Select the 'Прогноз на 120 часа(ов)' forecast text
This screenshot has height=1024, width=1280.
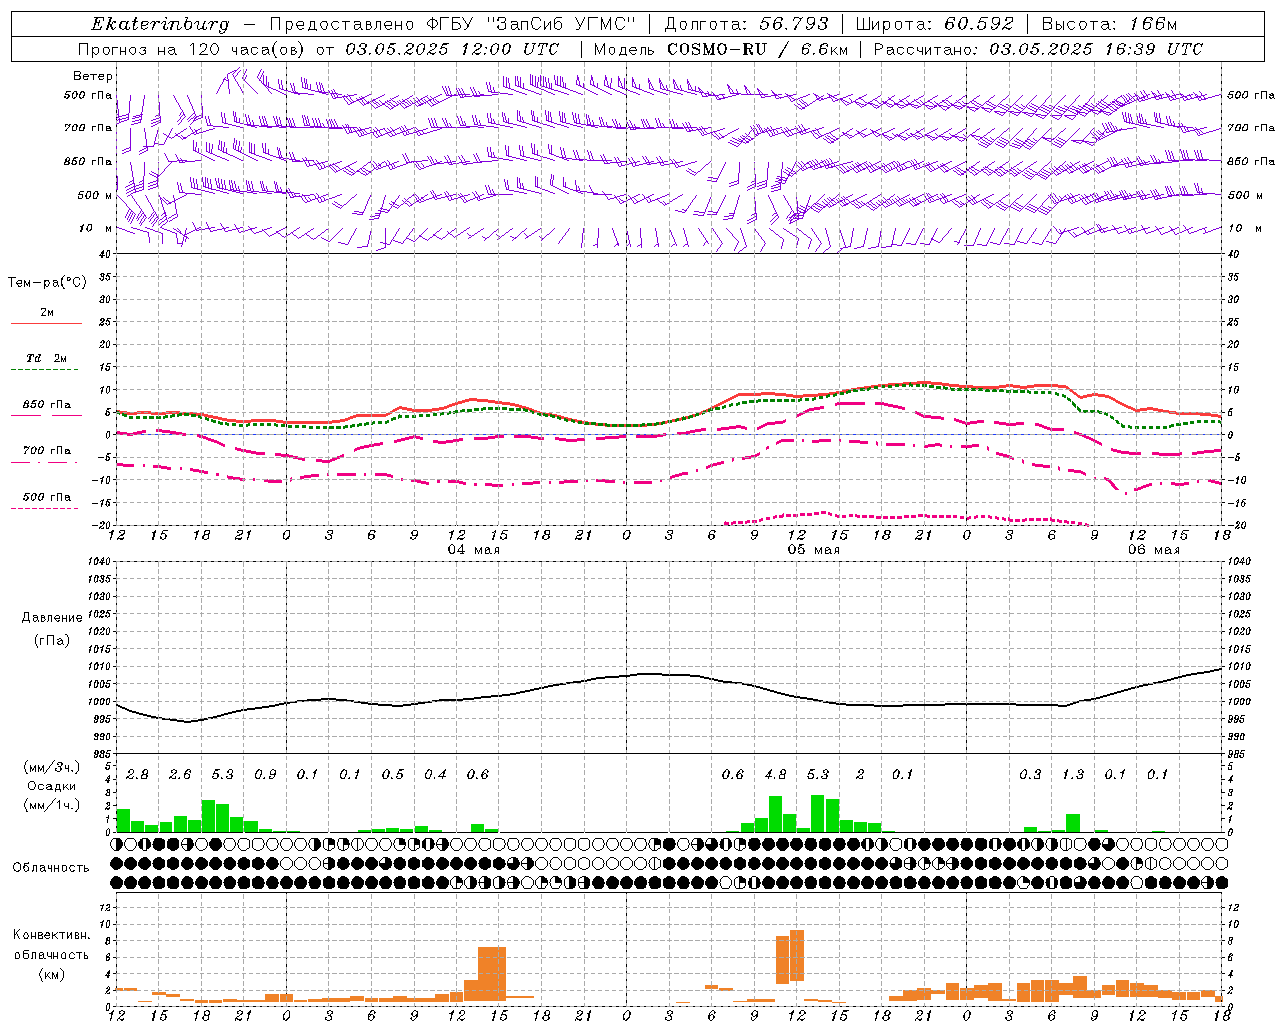pyautogui.click(x=192, y=49)
